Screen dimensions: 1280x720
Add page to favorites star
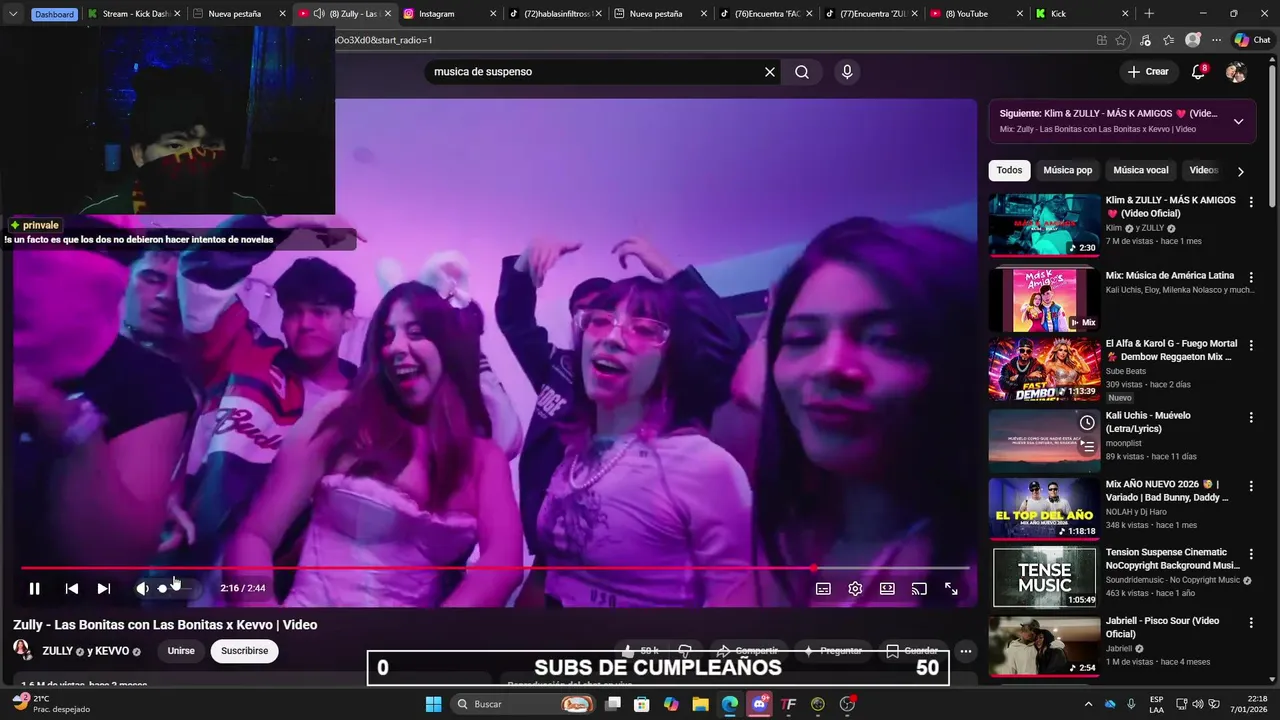(x=1121, y=40)
